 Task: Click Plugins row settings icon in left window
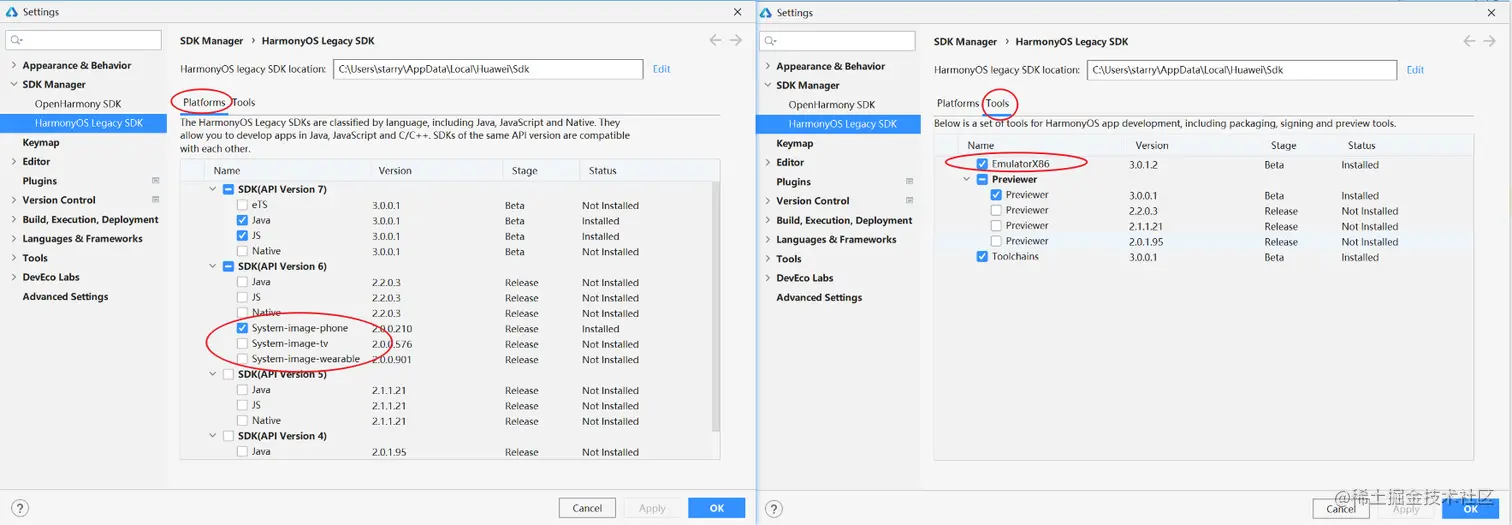[155, 181]
